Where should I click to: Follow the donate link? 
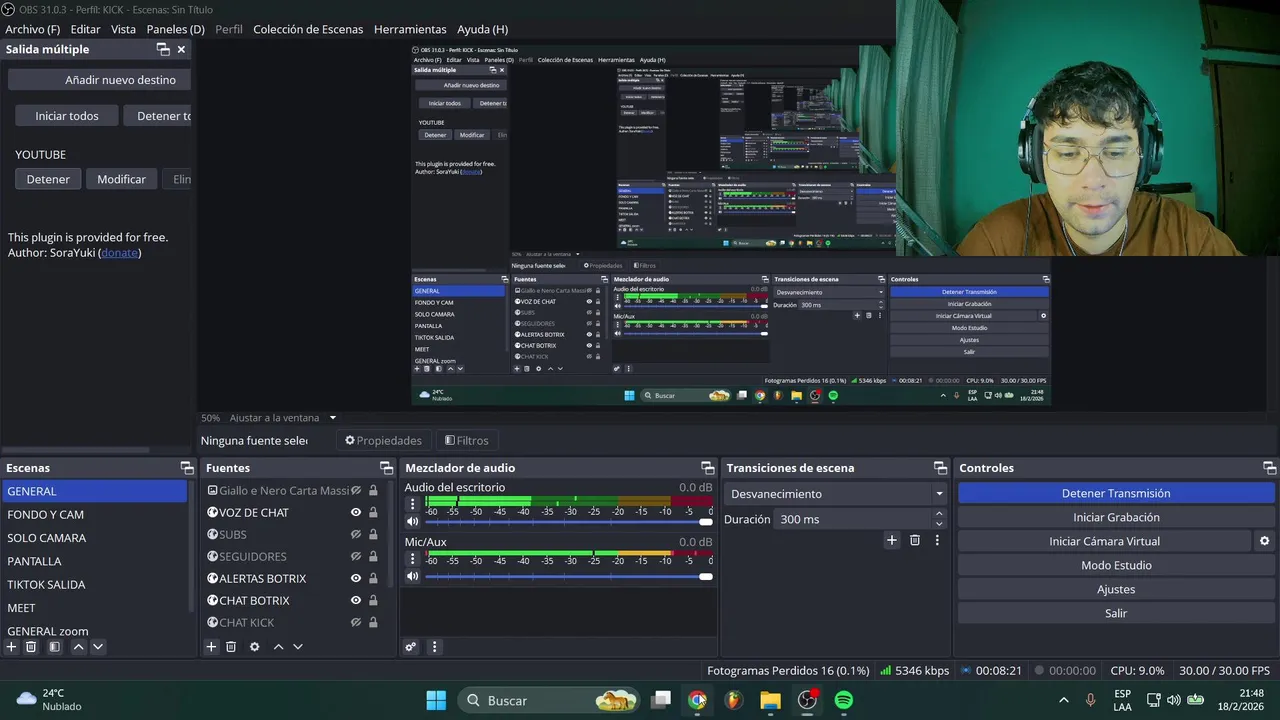pyautogui.click(x=120, y=253)
